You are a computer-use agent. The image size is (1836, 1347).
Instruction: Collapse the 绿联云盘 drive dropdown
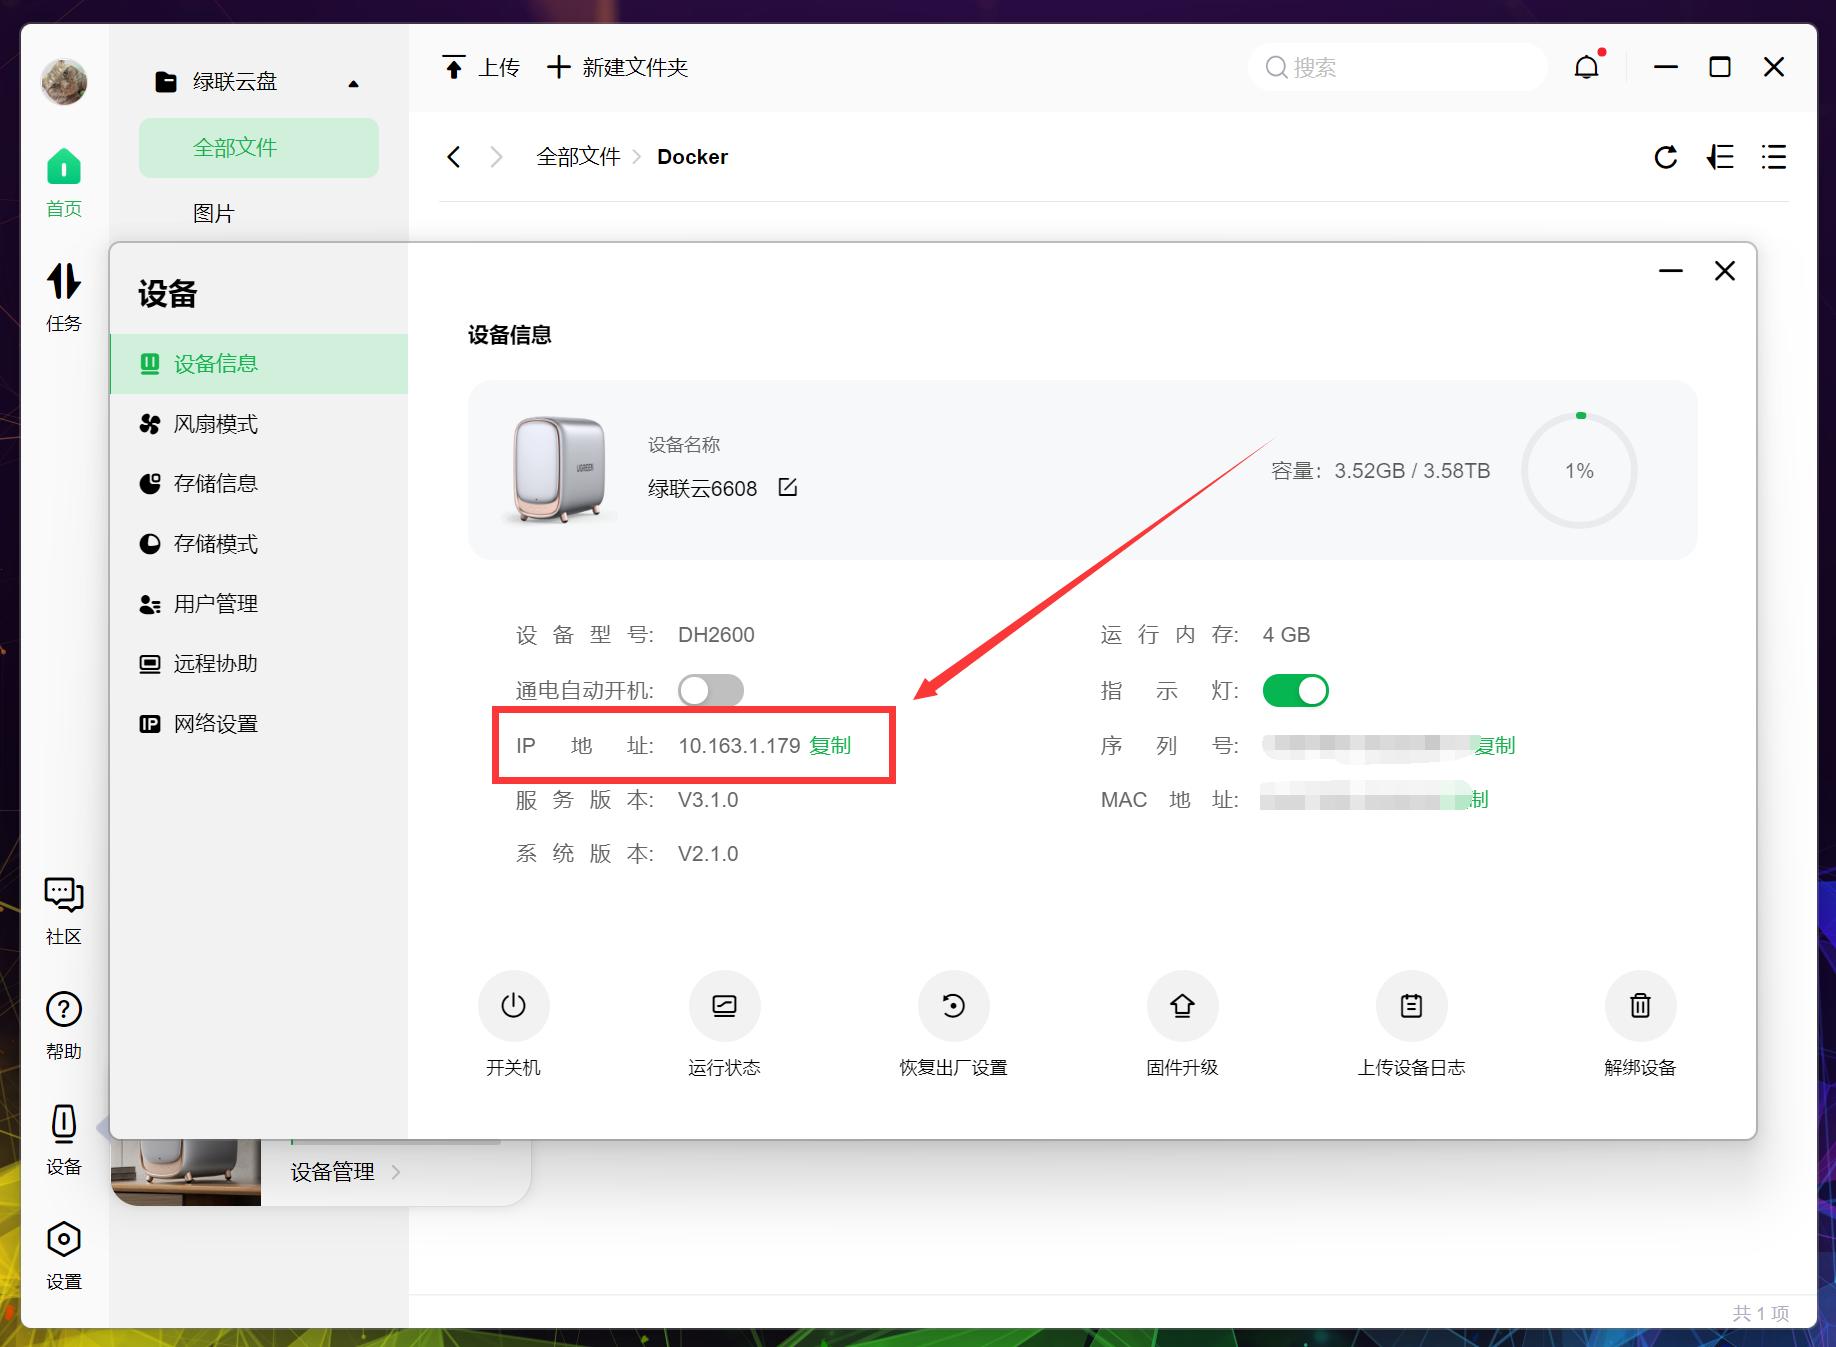pos(353,84)
